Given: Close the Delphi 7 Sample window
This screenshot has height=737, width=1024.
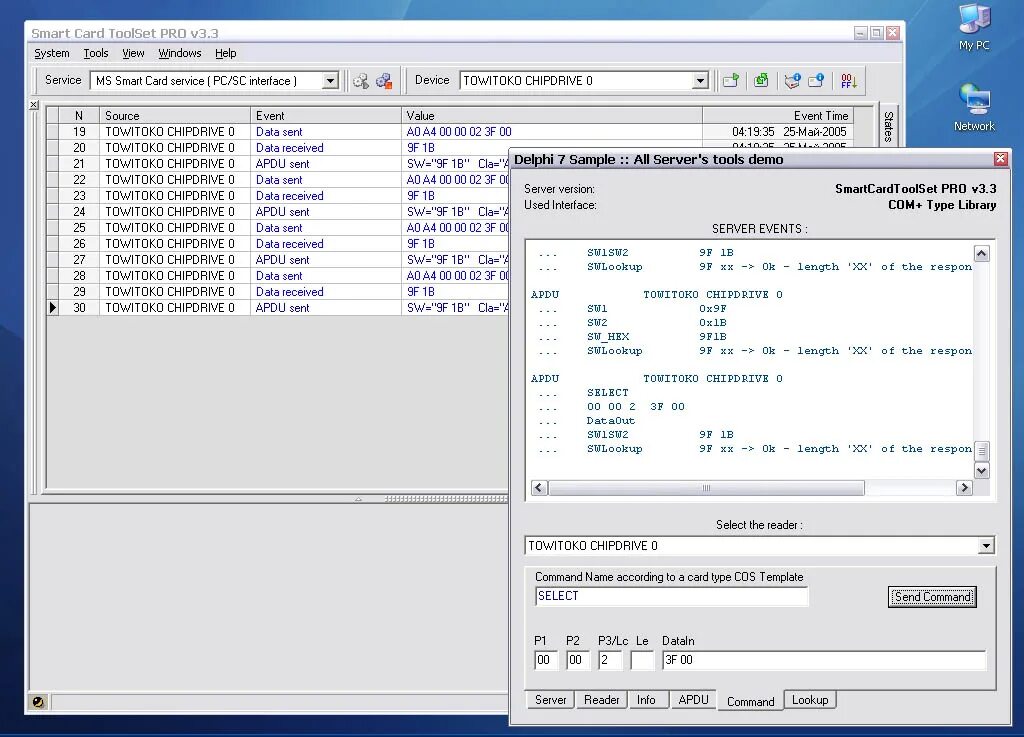Looking at the screenshot, I should tap(1000, 159).
